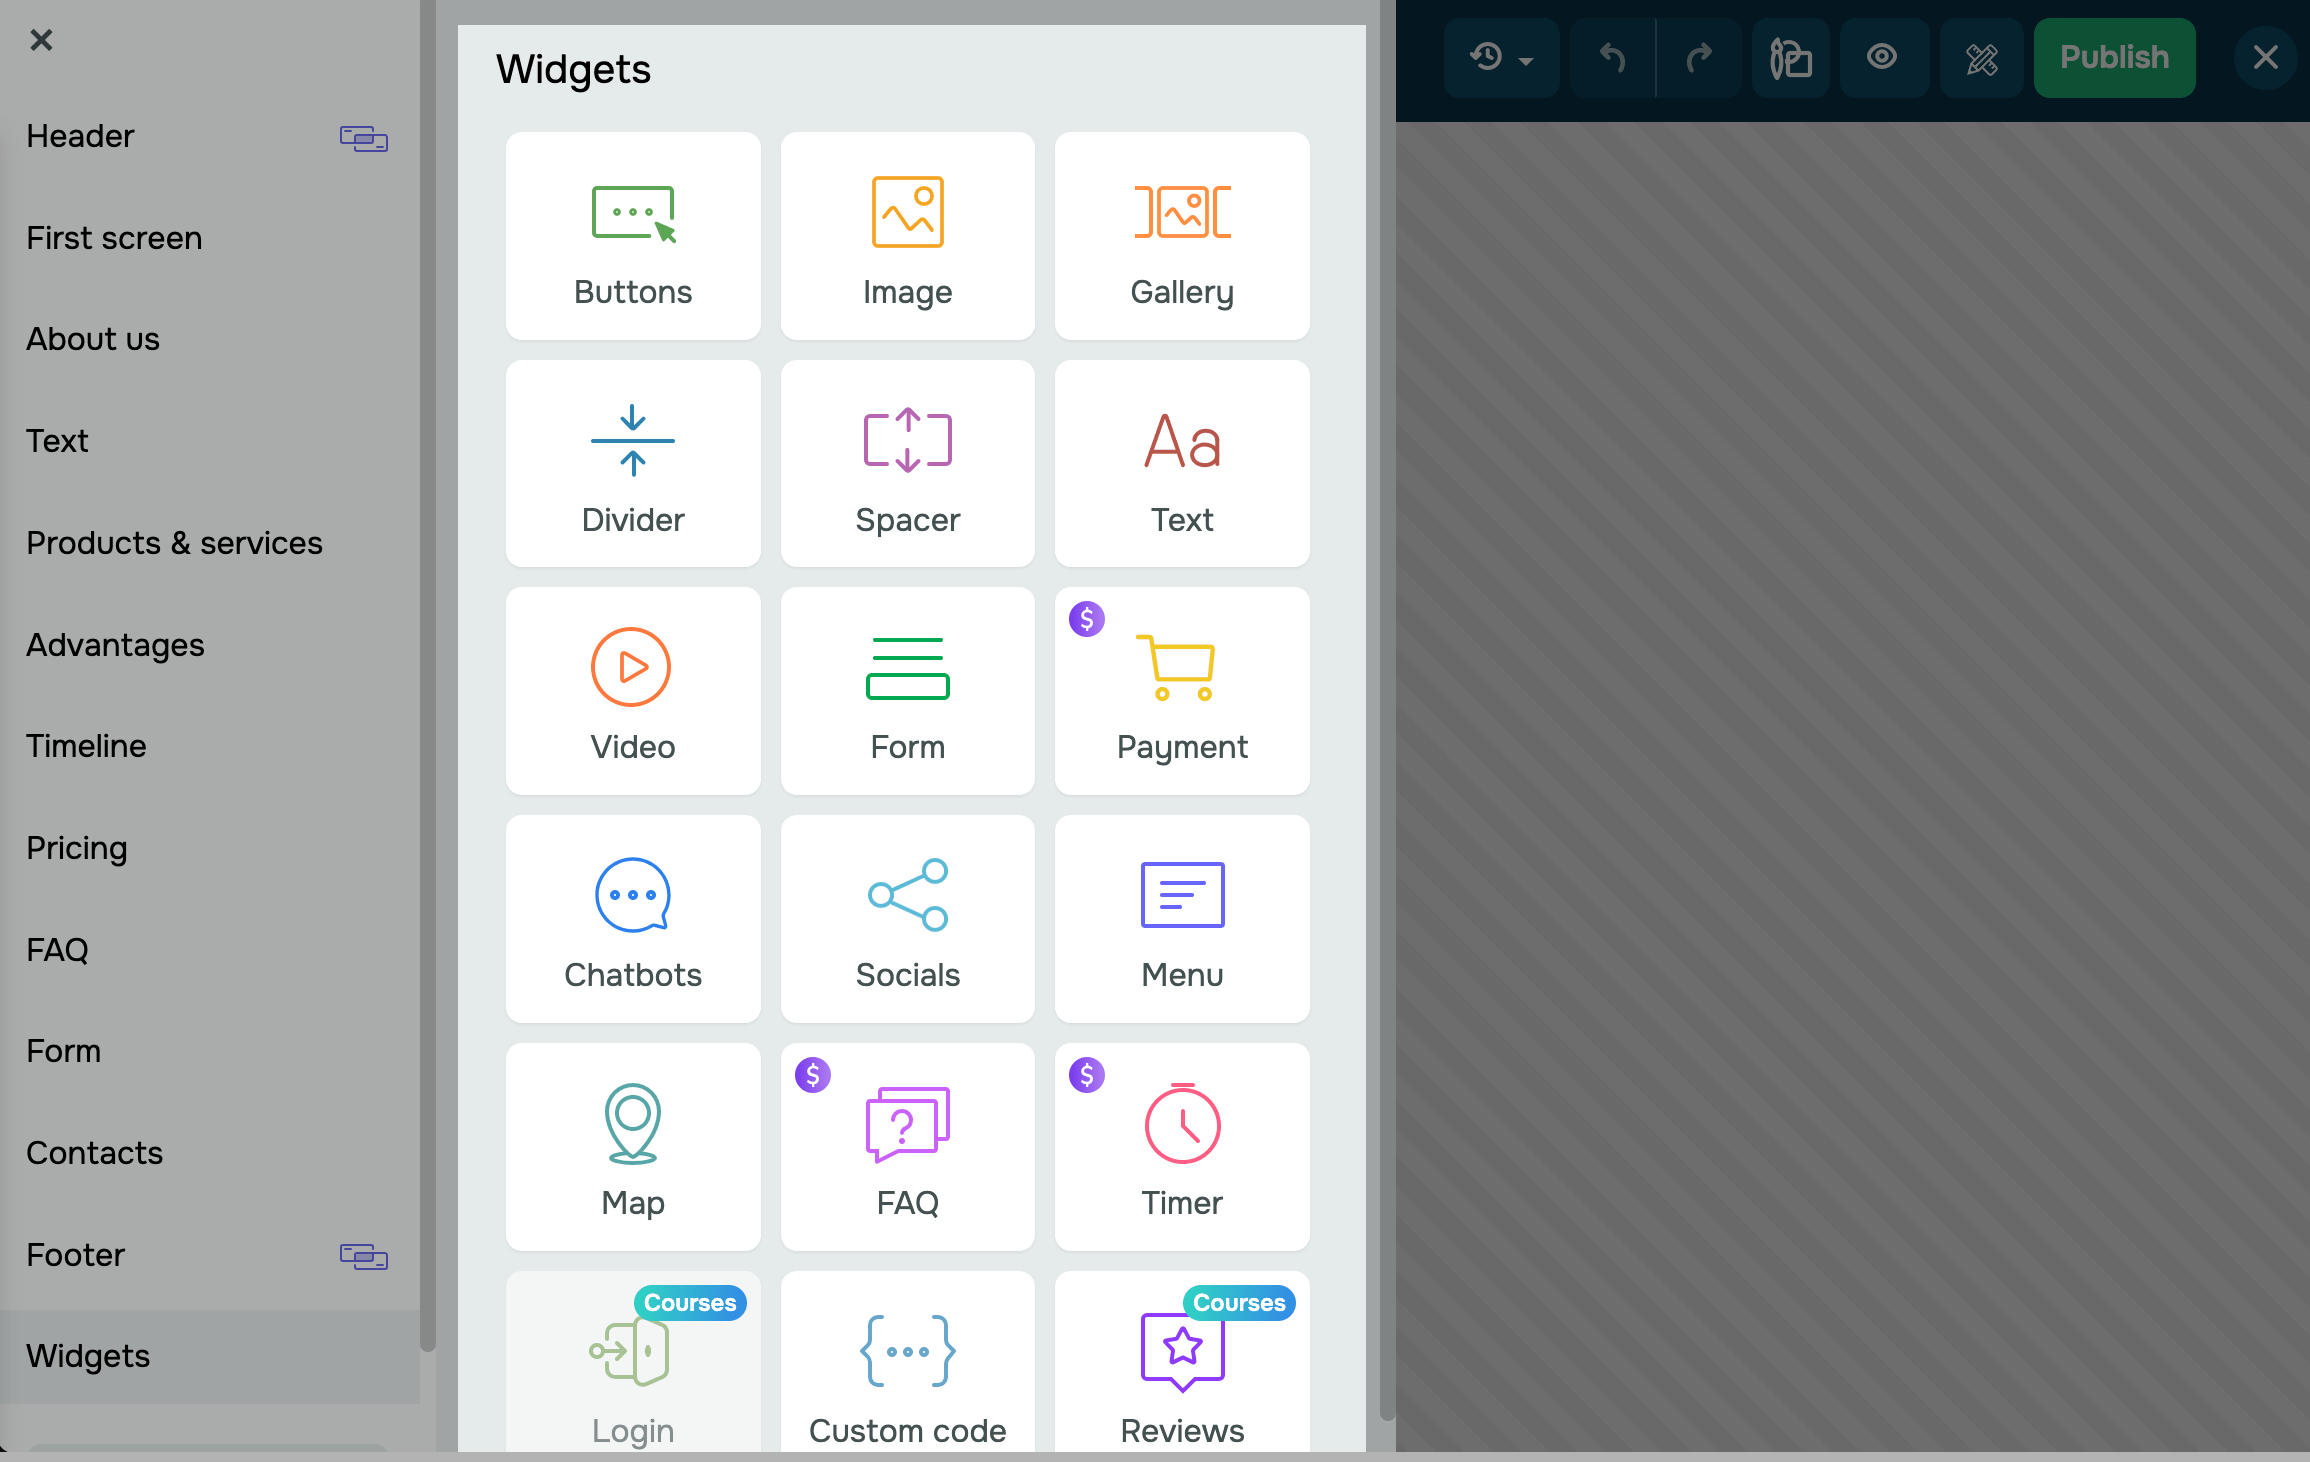Open Products & services section
This screenshot has width=2310, height=1462.
174,543
